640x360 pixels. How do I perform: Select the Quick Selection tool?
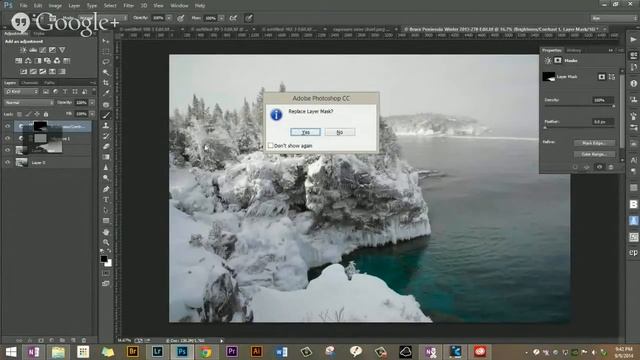(x=106, y=72)
